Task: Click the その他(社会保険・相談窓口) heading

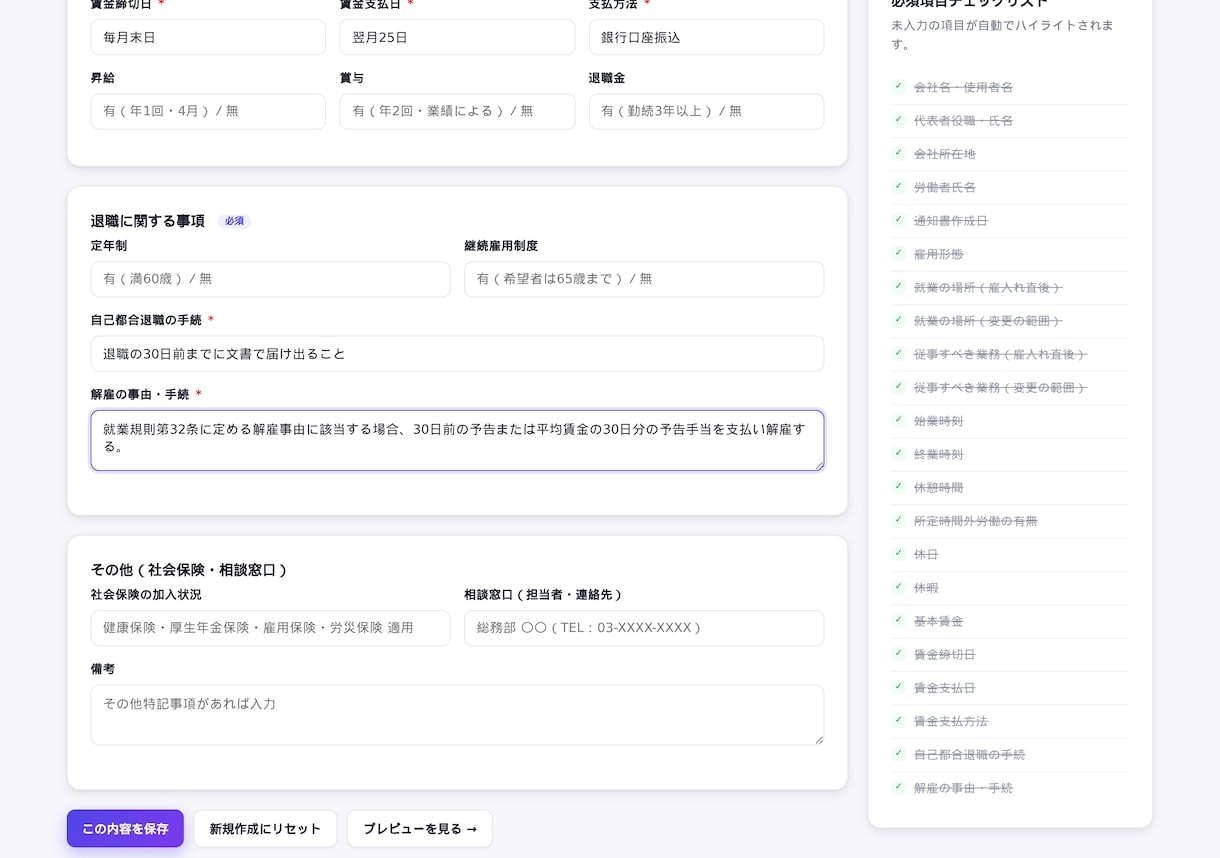Action: [190, 570]
